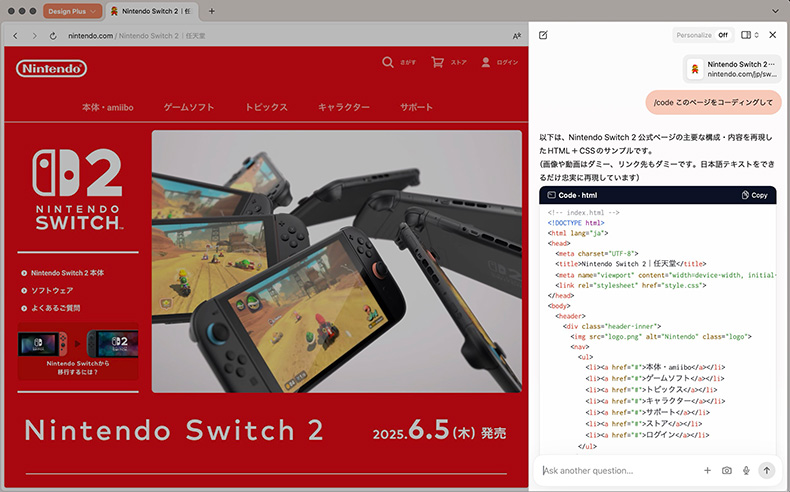The height and width of the screenshot is (492, 790).
Task: Click the ストア text in site header
Action: click(x=458, y=62)
